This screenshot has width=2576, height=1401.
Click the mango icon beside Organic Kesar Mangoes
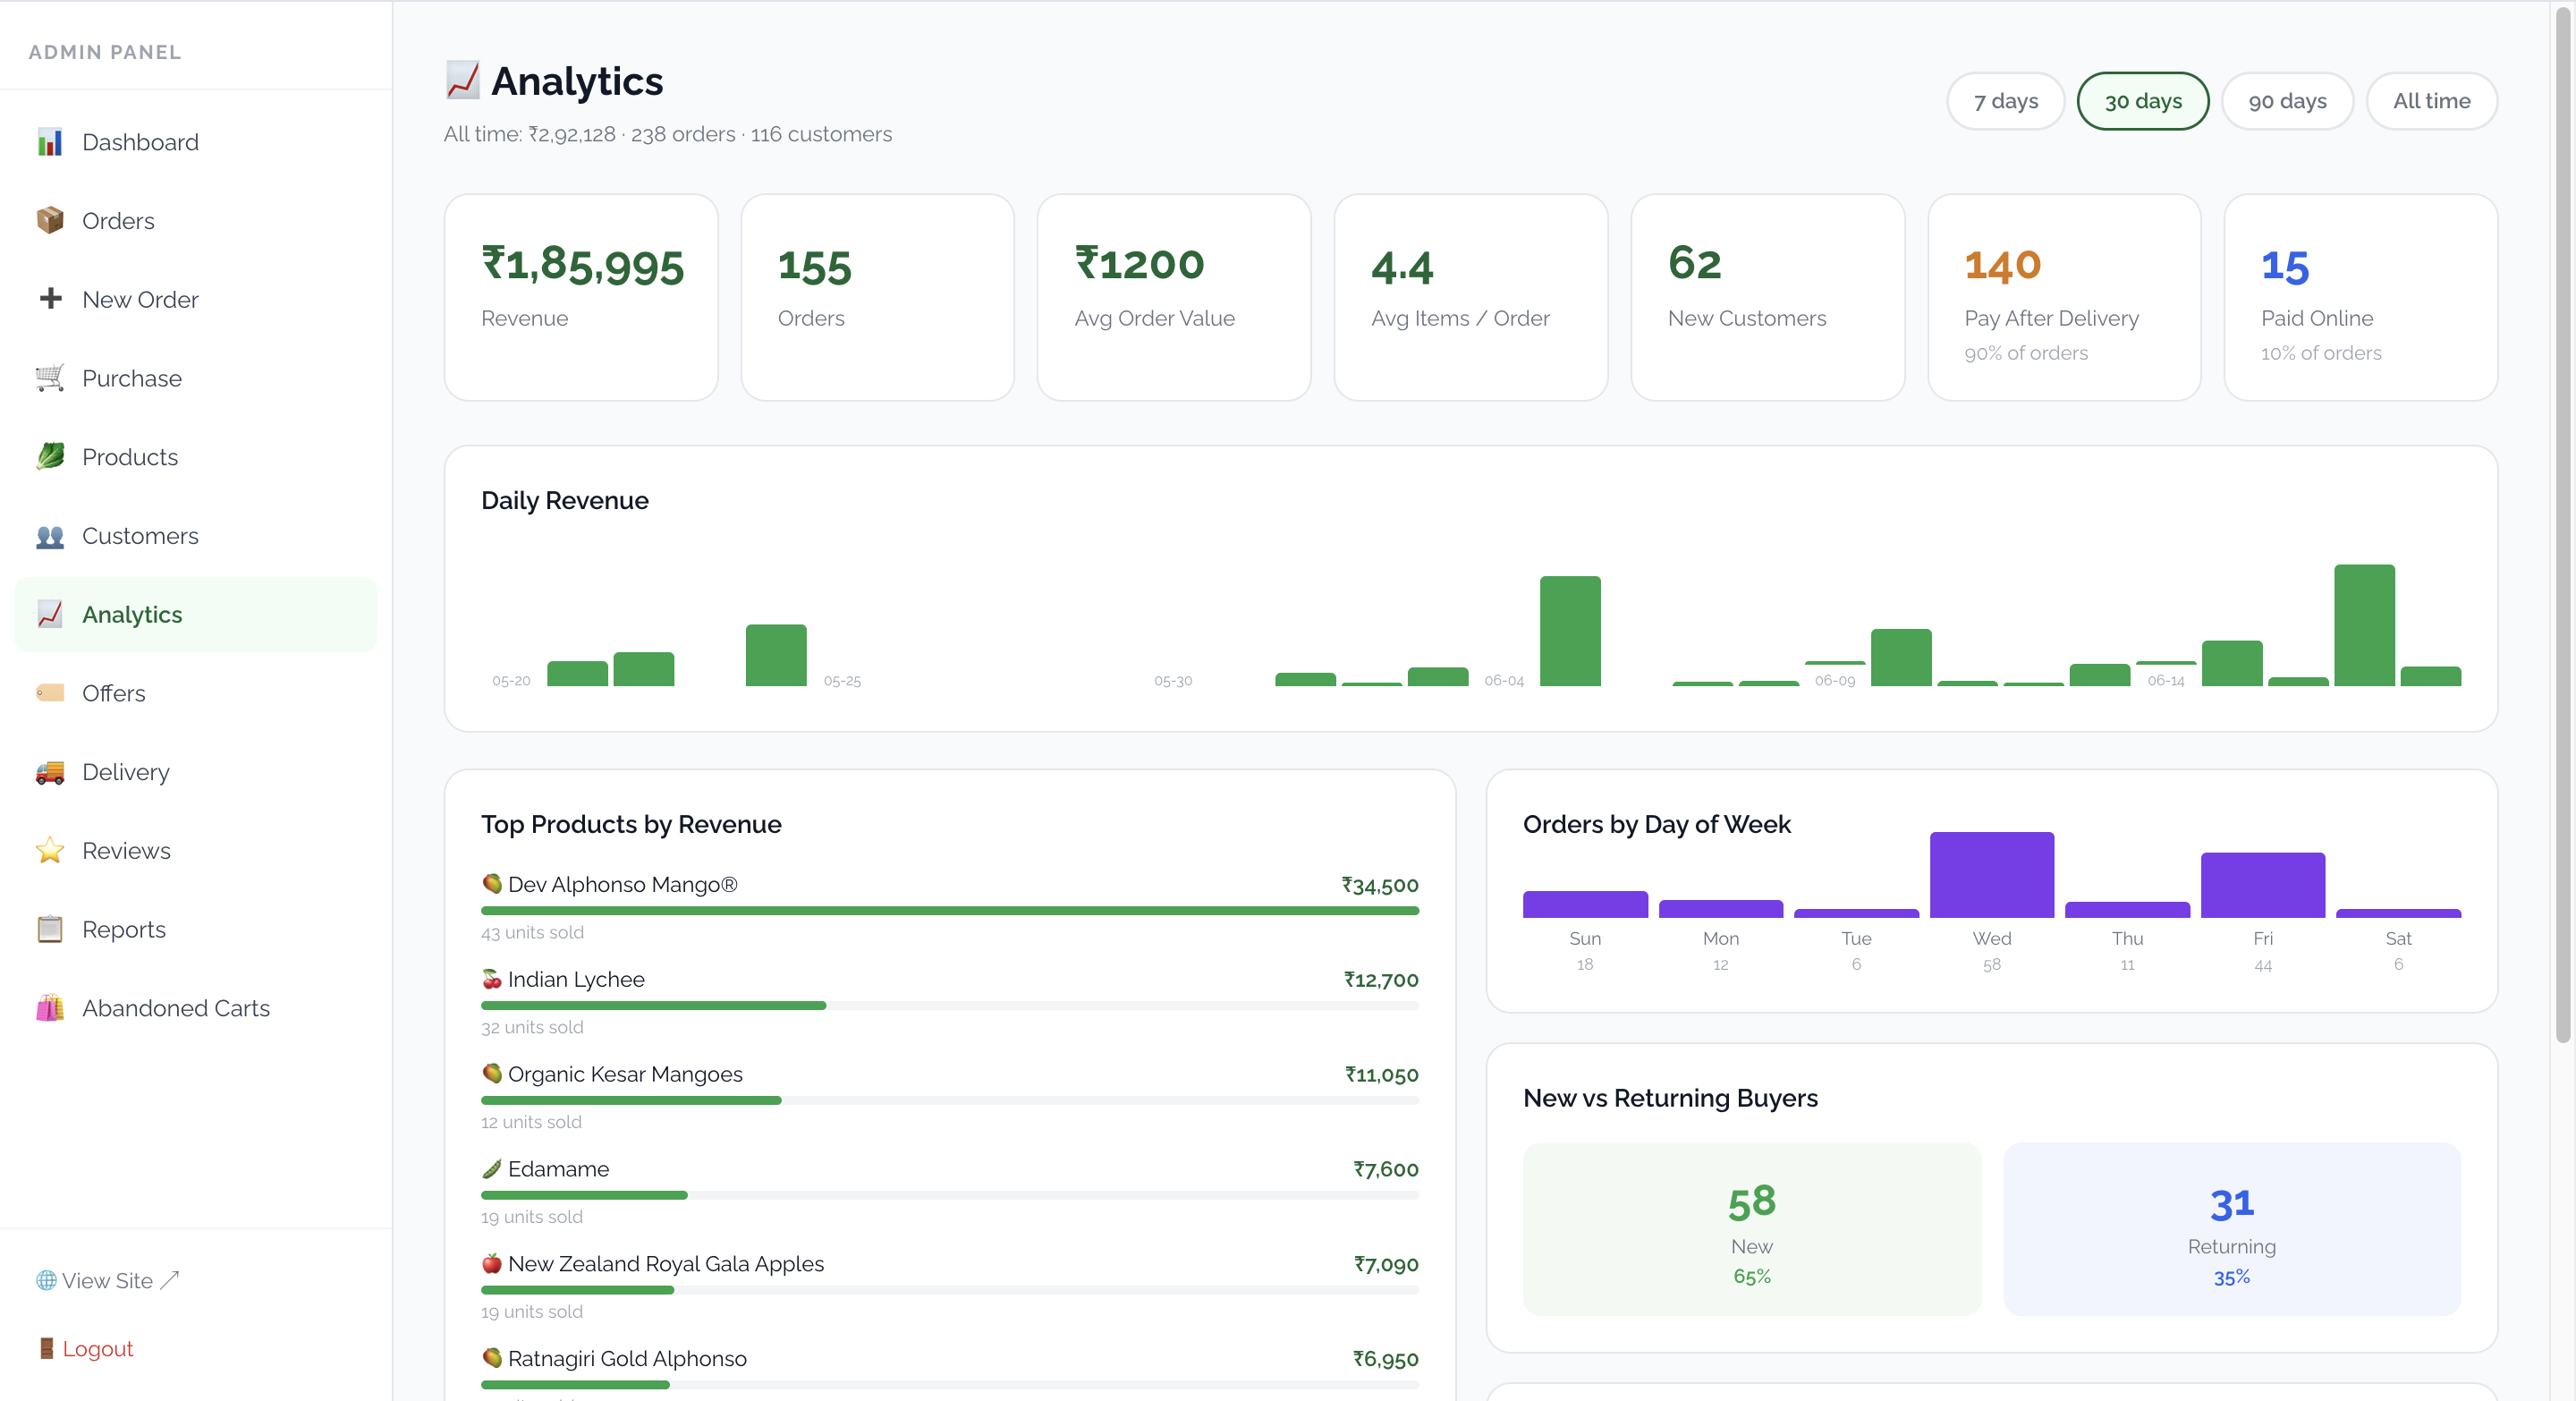coord(491,1074)
